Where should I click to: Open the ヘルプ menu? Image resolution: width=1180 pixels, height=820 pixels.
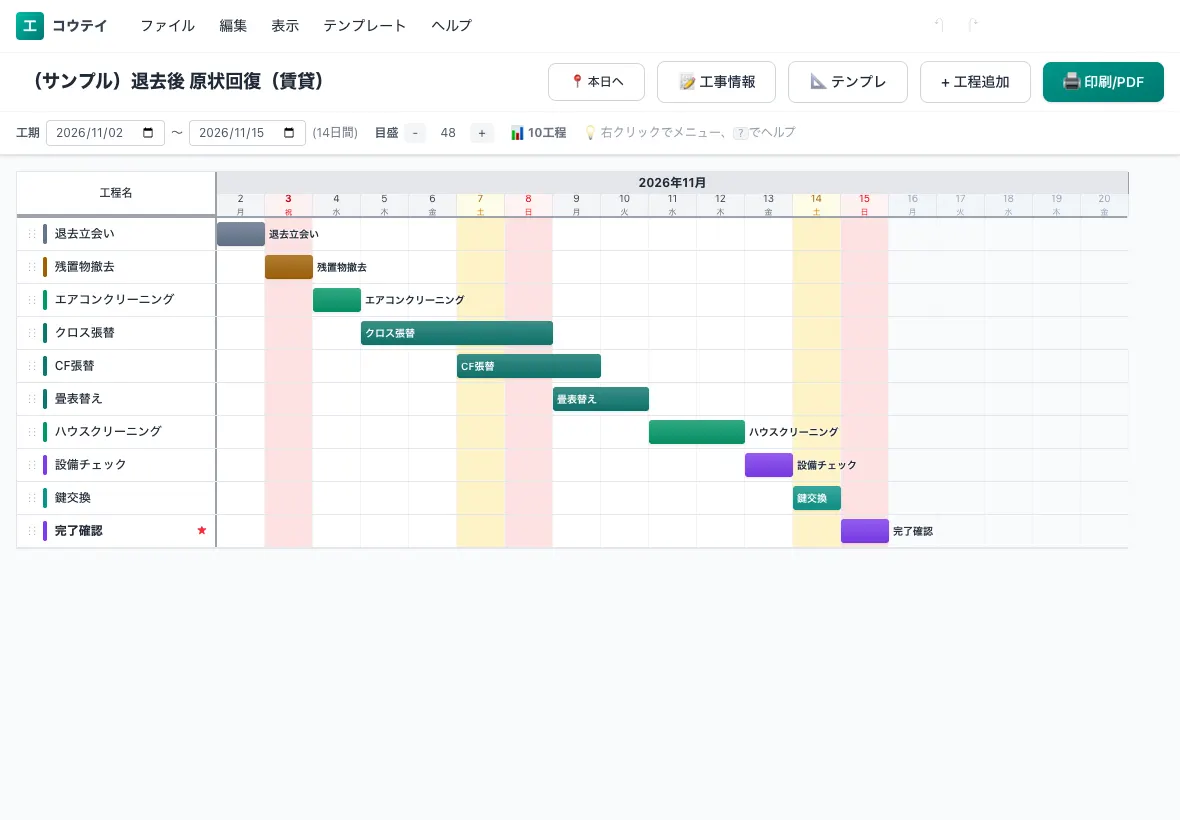(x=451, y=26)
